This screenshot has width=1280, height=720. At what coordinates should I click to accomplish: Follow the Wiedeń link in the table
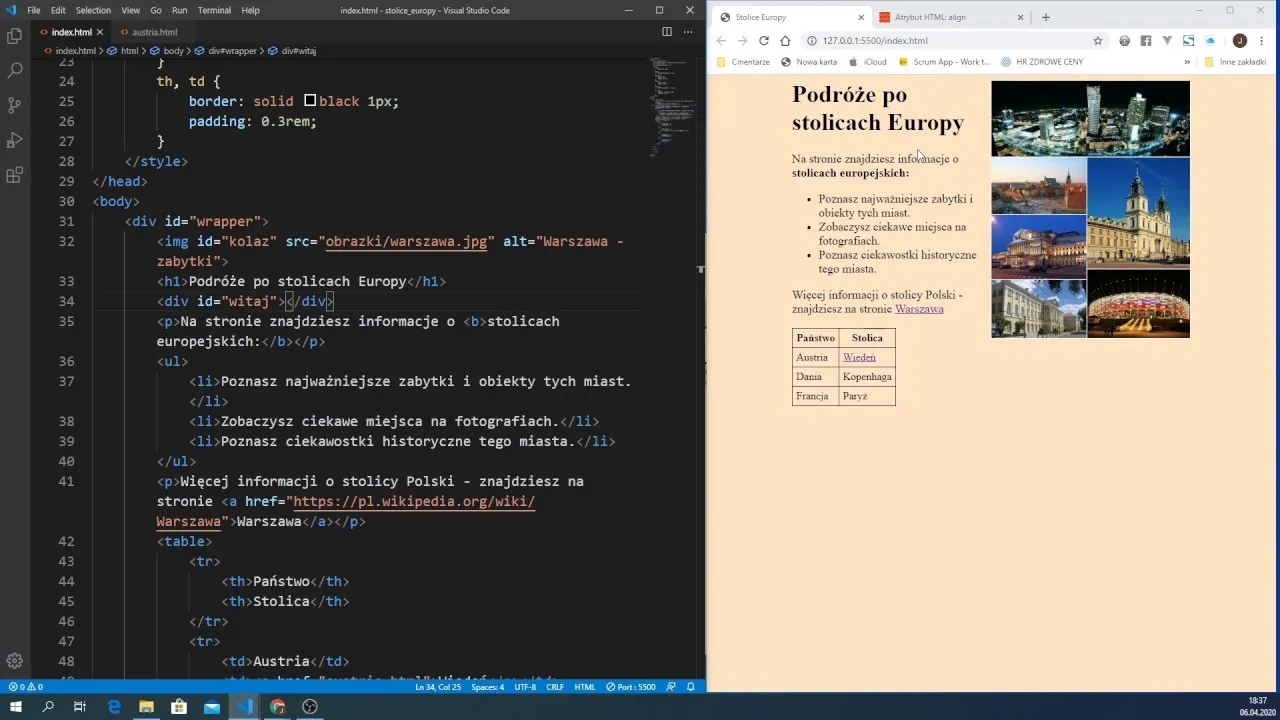coord(859,357)
